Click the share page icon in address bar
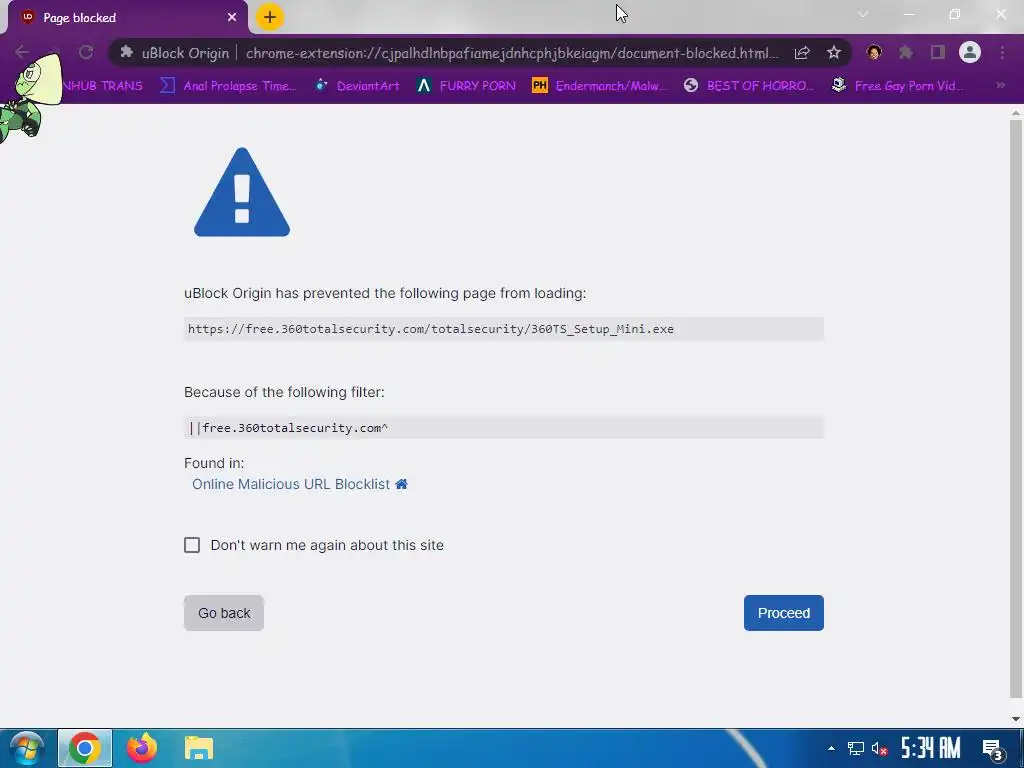Screen dimensions: 1024x768 pos(802,52)
